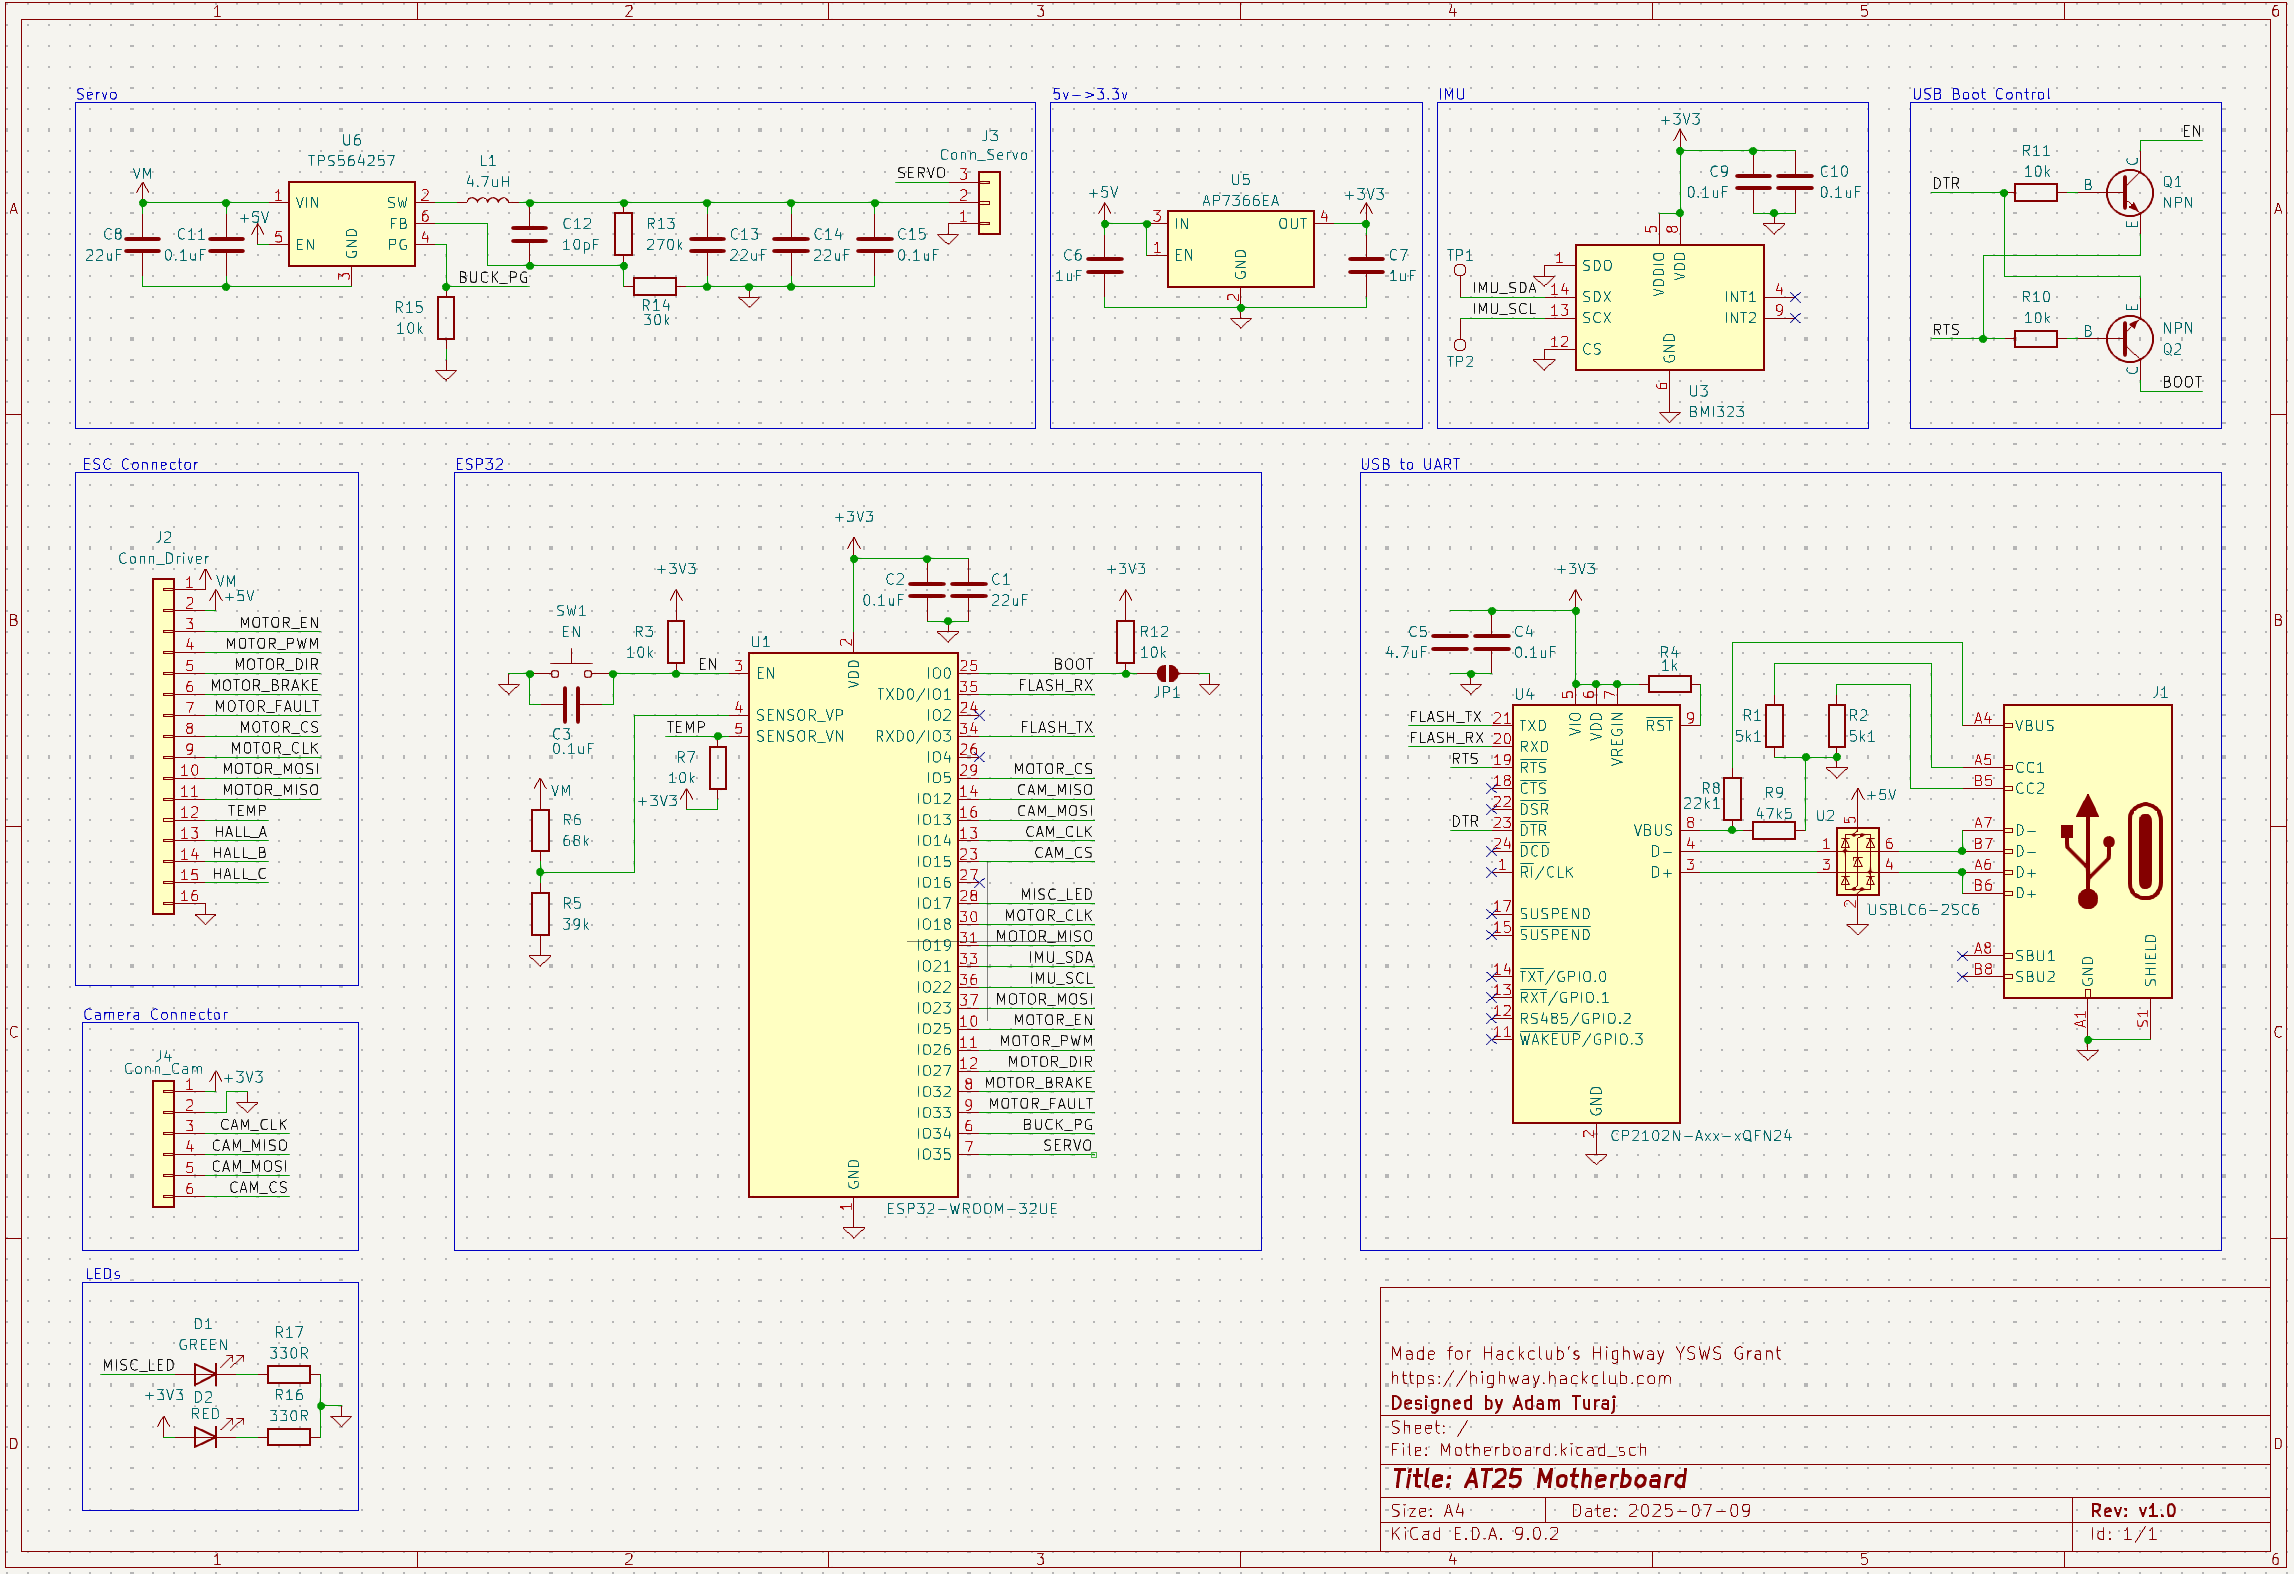Viewport: 2294px width, 1574px height.
Task: Click the TP2 test point symbol
Action: pos(1460,344)
